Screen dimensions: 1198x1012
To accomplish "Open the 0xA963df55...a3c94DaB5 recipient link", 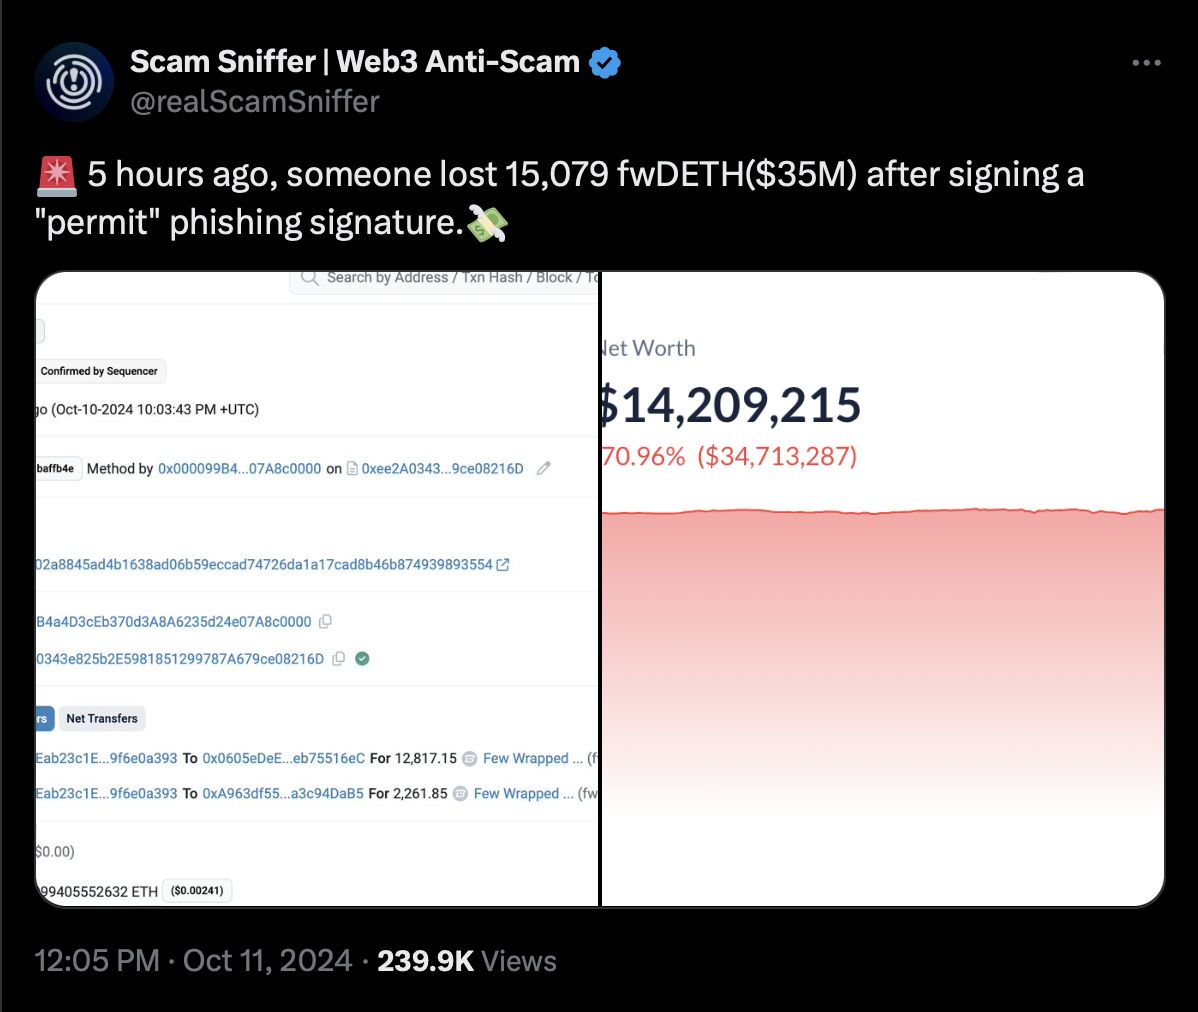I will tap(283, 793).
